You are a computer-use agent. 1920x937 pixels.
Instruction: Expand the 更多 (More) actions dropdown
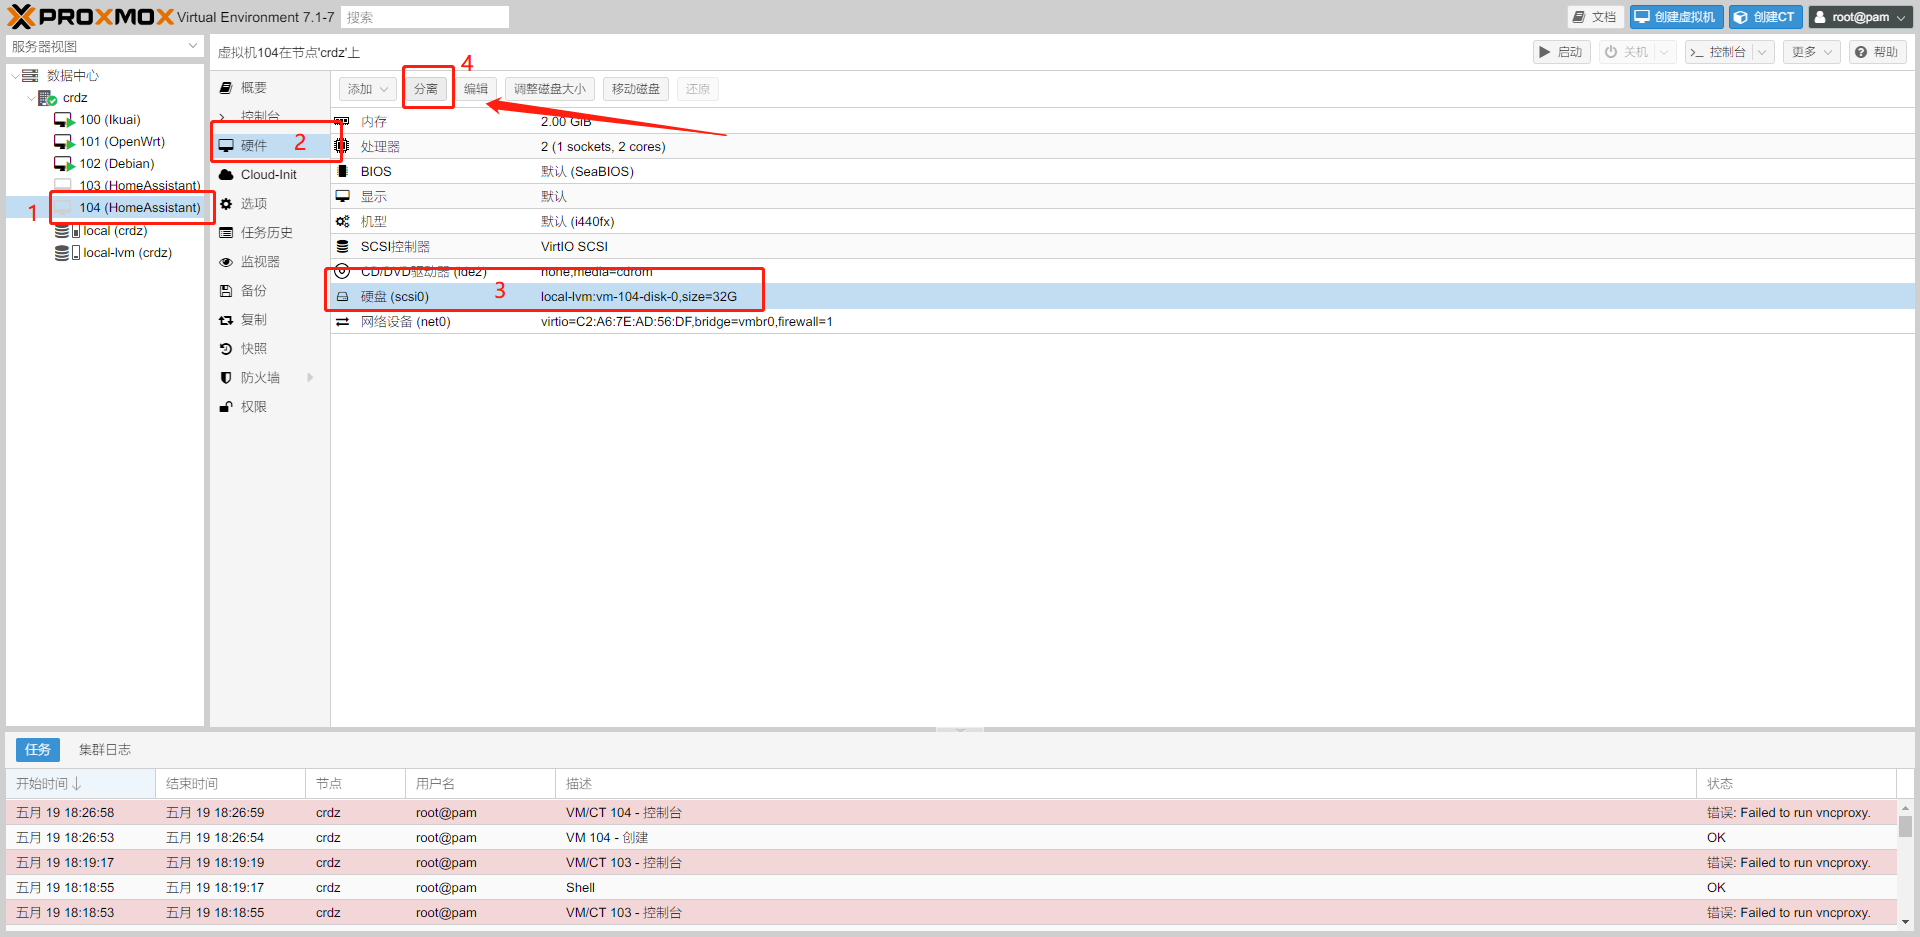point(1811,52)
